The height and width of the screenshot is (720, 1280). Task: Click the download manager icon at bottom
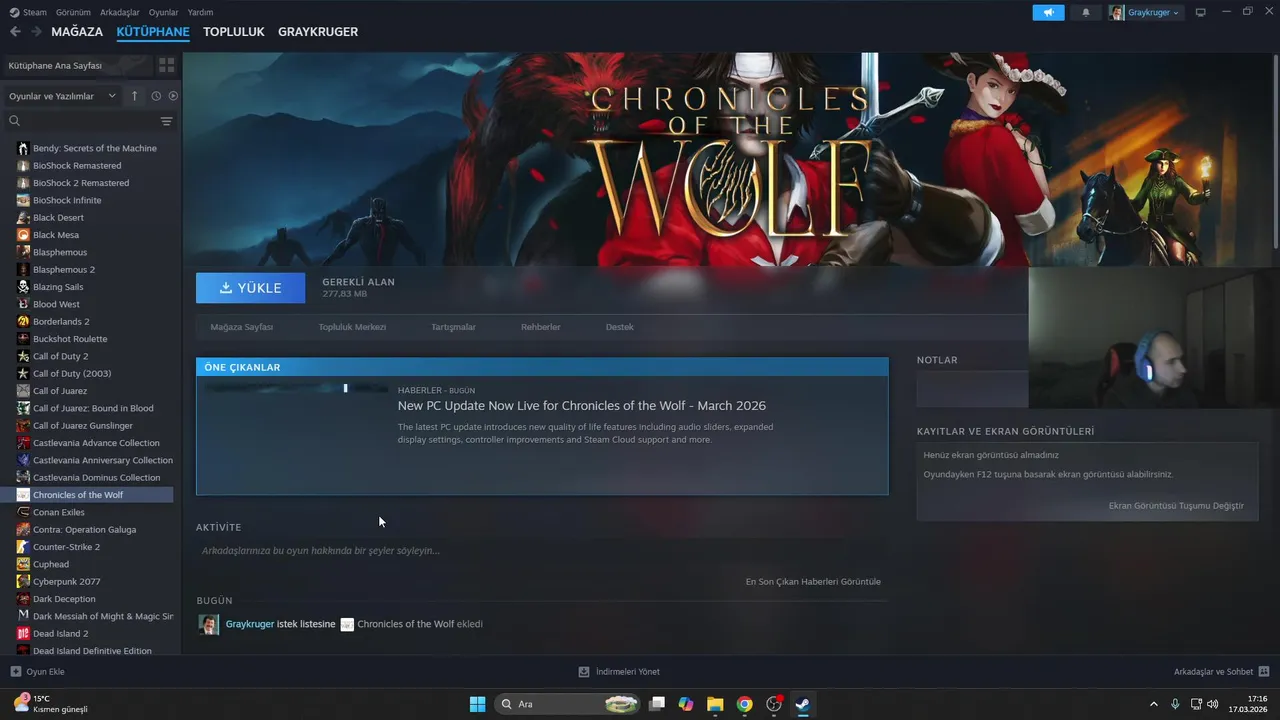[x=584, y=672]
